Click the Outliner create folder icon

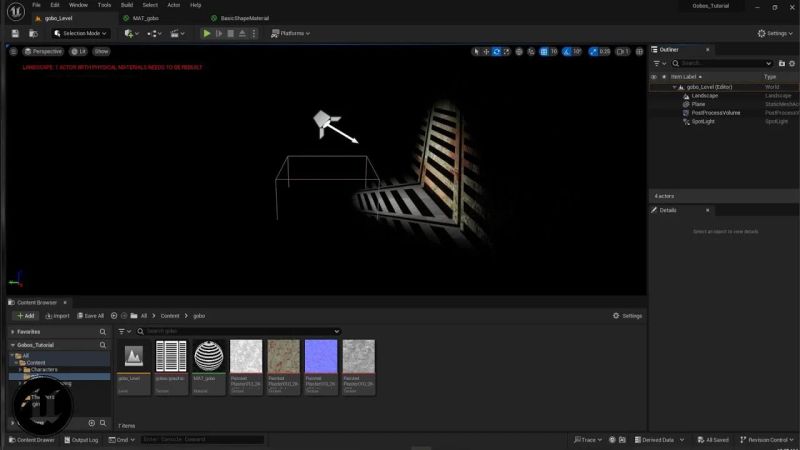tap(782, 63)
